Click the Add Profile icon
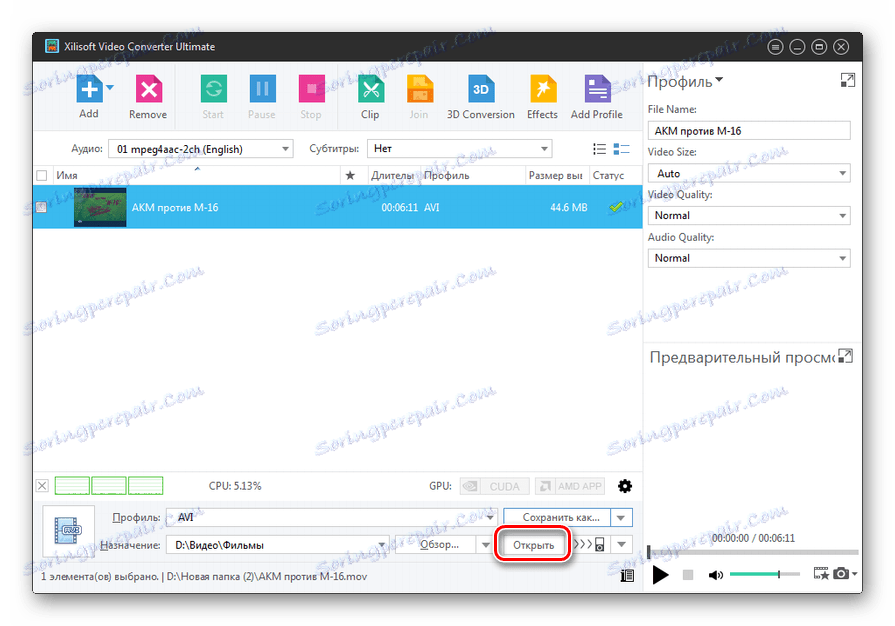This screenshot has width=895, height=626. 597,89
